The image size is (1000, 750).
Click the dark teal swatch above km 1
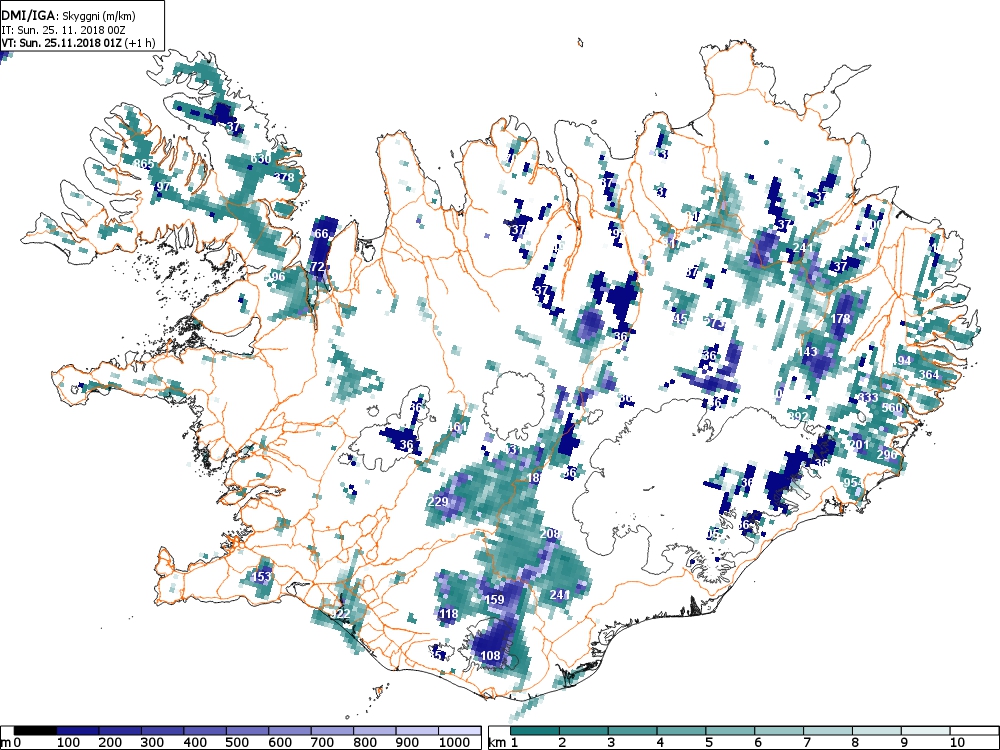point(534,731)
